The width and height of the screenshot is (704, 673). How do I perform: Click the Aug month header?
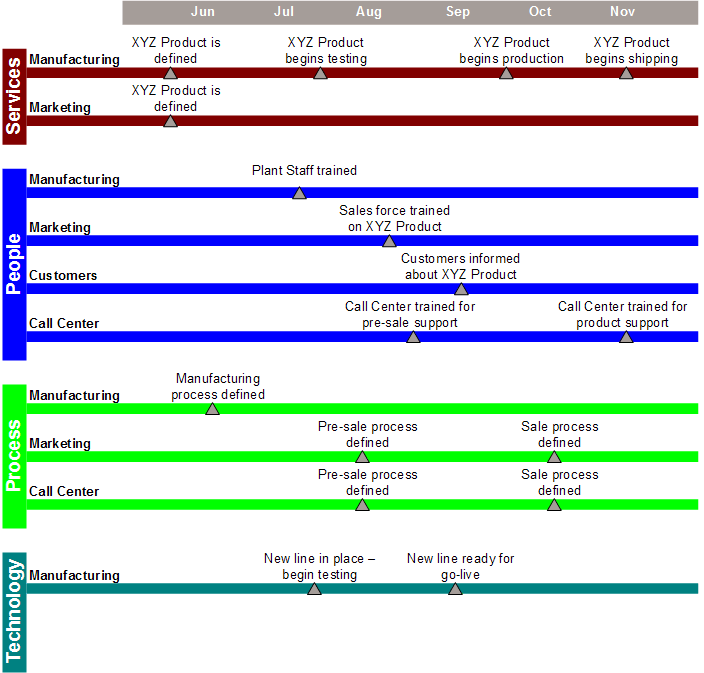(369, 12)
